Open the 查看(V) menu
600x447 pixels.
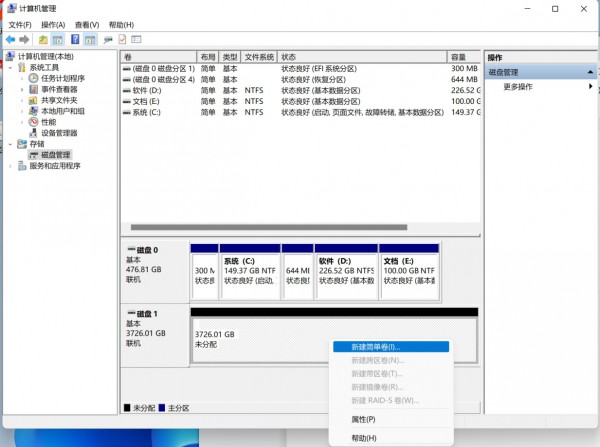pyautogui.click(x=87, y=24)
